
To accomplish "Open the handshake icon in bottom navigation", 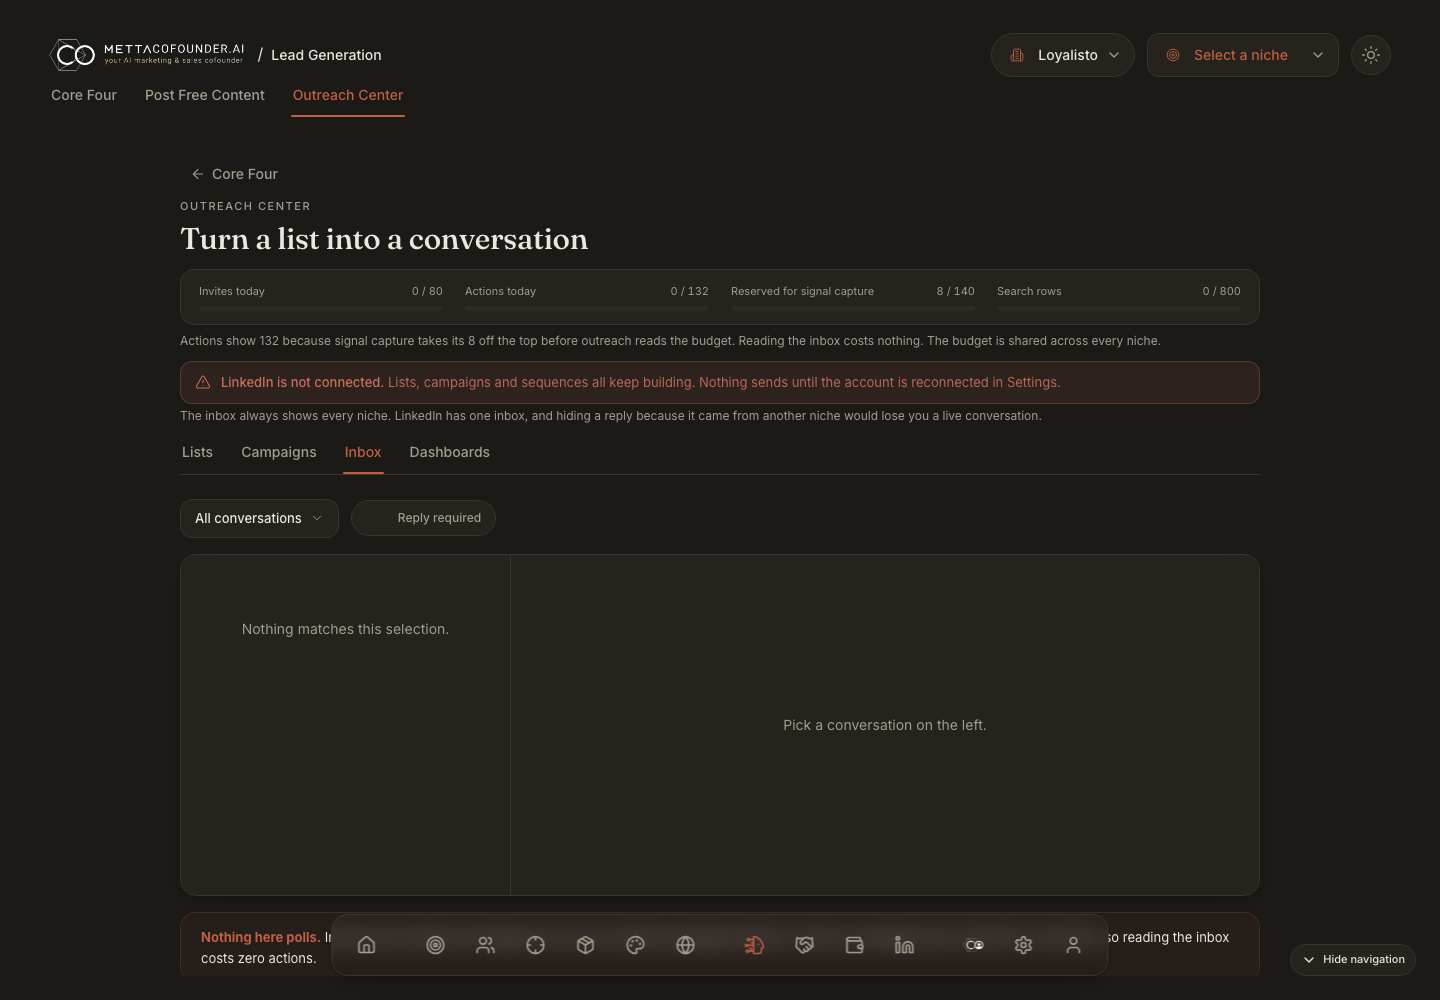I will coord(804,945).
